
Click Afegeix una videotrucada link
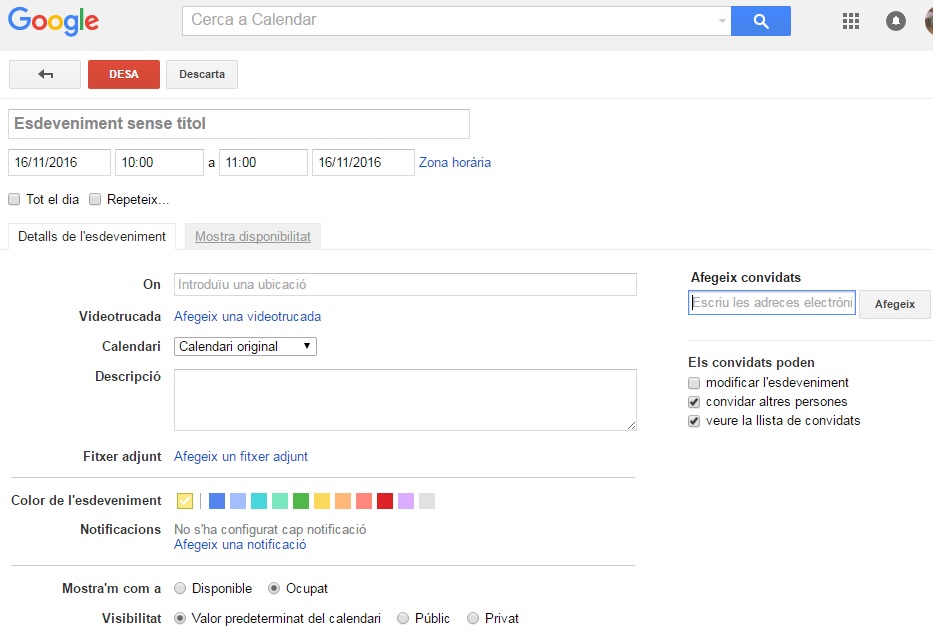(x=248, y=317)
